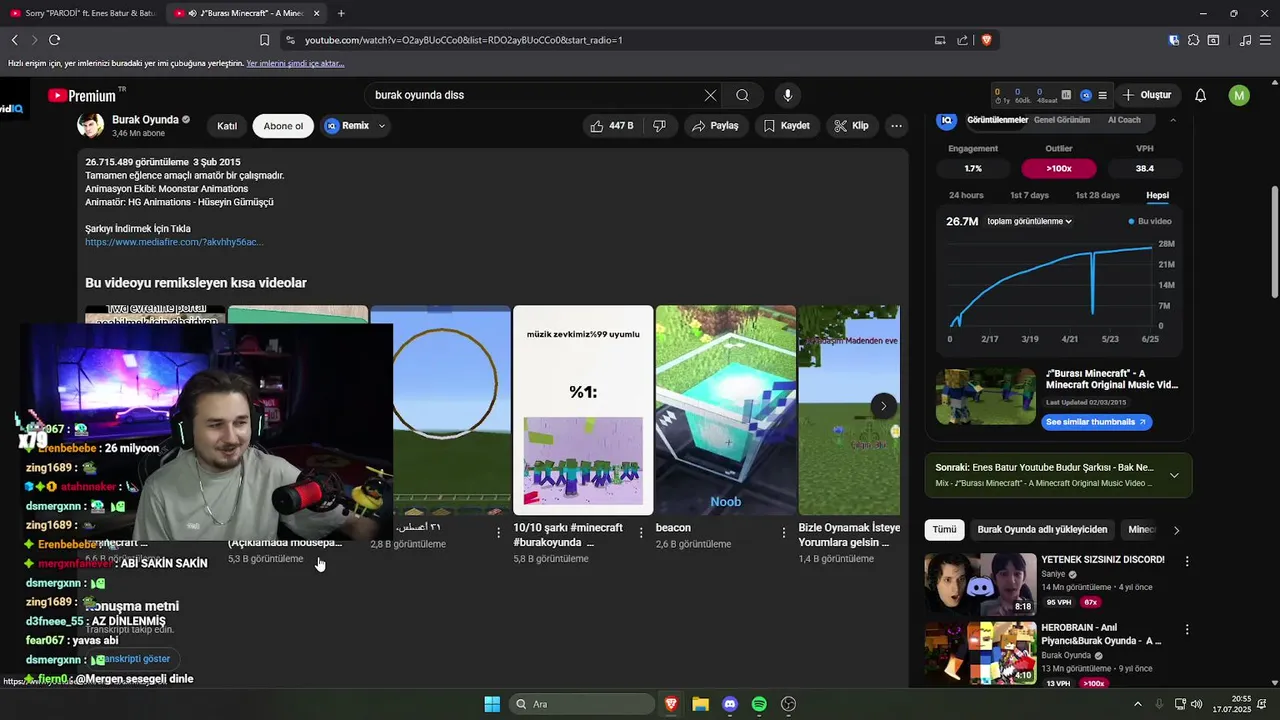1280x720 pixels.
Task: Click the vidIQ blue extension icon in the header
Action: 1086,95
